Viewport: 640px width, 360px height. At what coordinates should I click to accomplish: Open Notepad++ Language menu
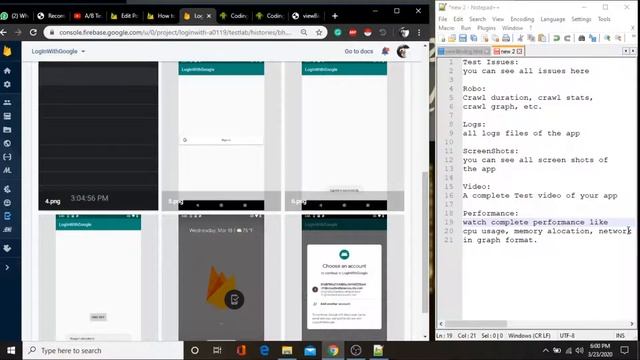coord(553,19)
